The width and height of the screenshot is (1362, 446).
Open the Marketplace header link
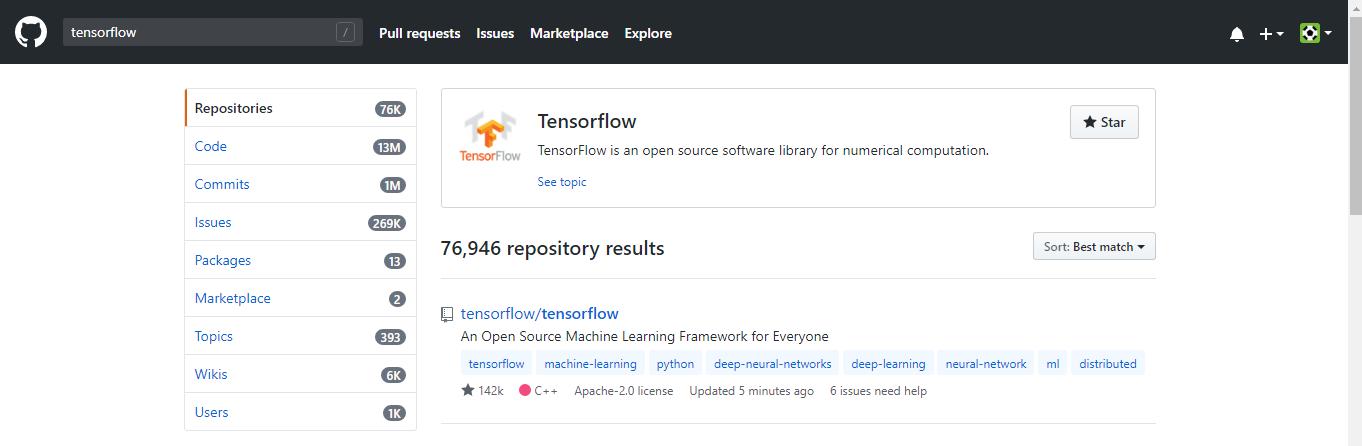point(569,33)
